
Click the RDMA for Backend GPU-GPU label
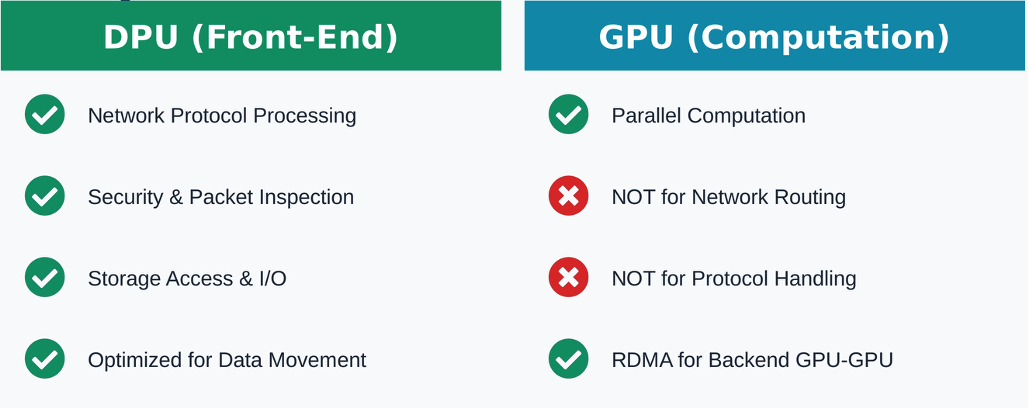pyautogui.click(x=752, y=360)
